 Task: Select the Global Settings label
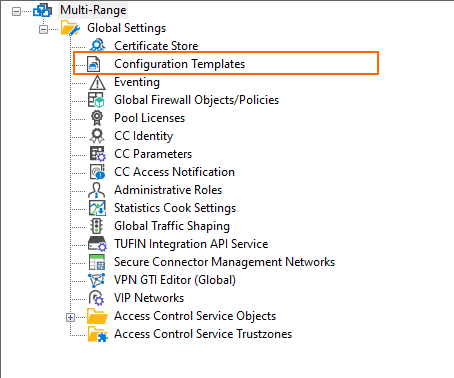127,28
